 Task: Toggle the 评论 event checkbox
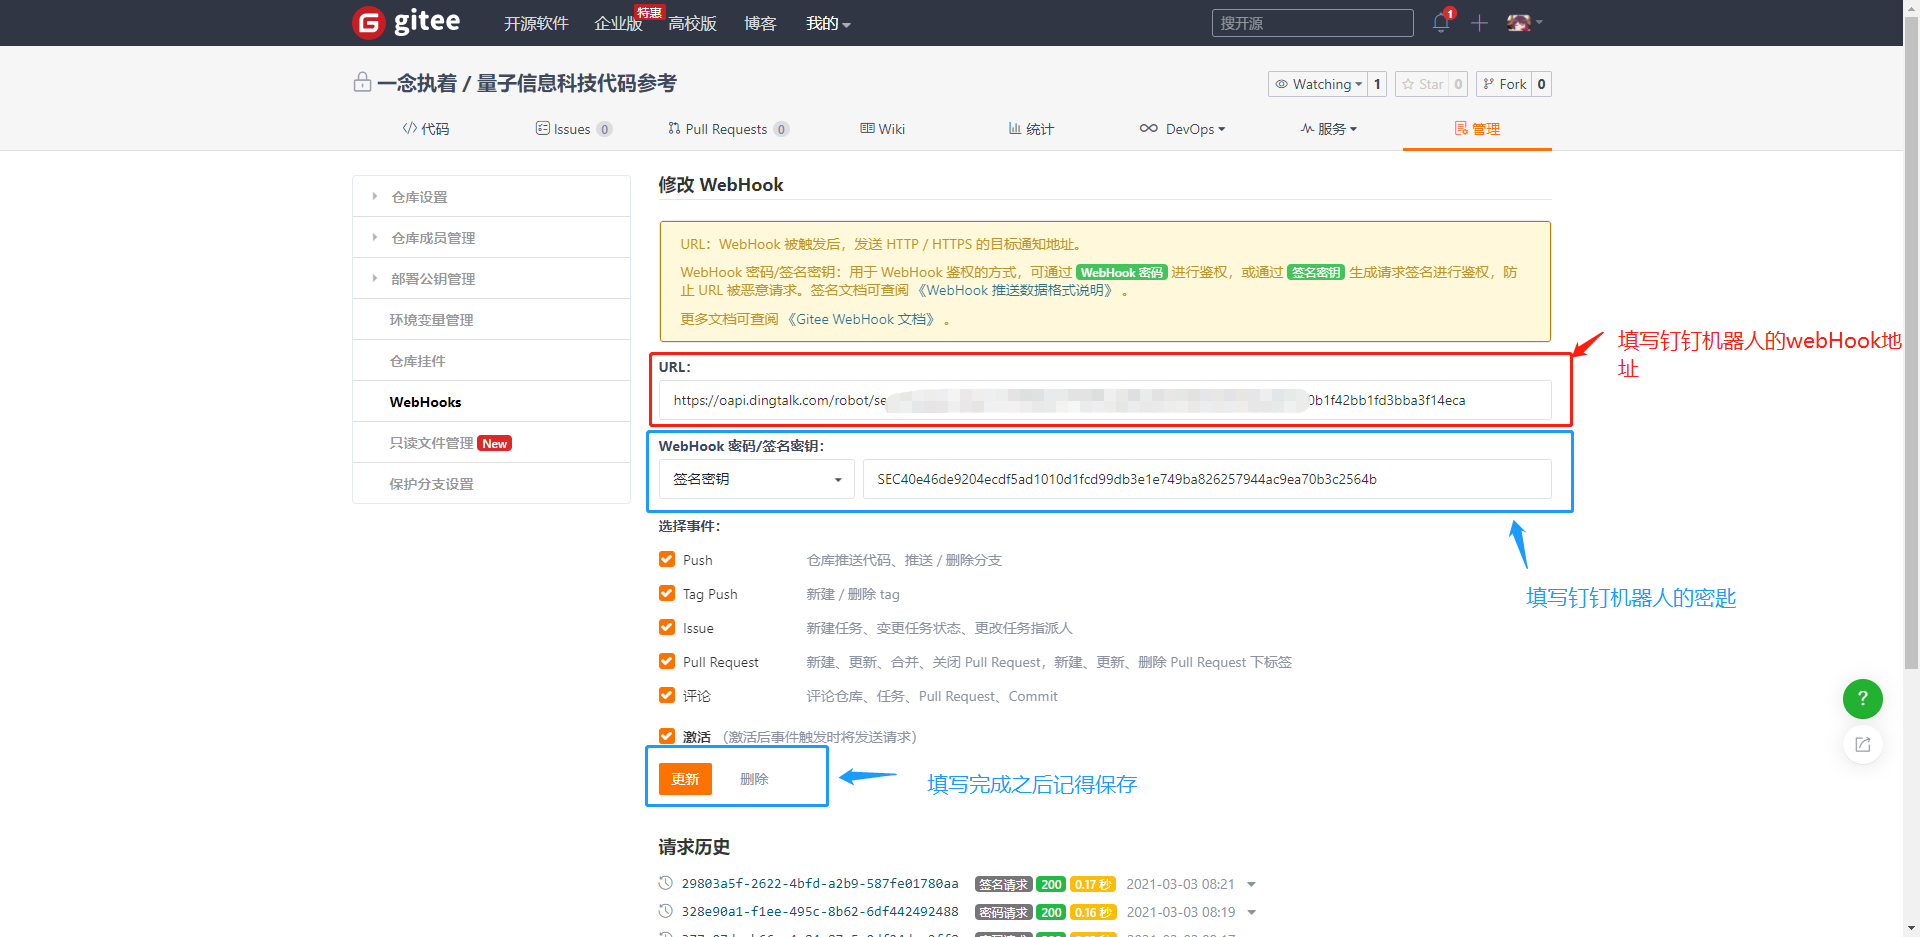pos(667,695)
